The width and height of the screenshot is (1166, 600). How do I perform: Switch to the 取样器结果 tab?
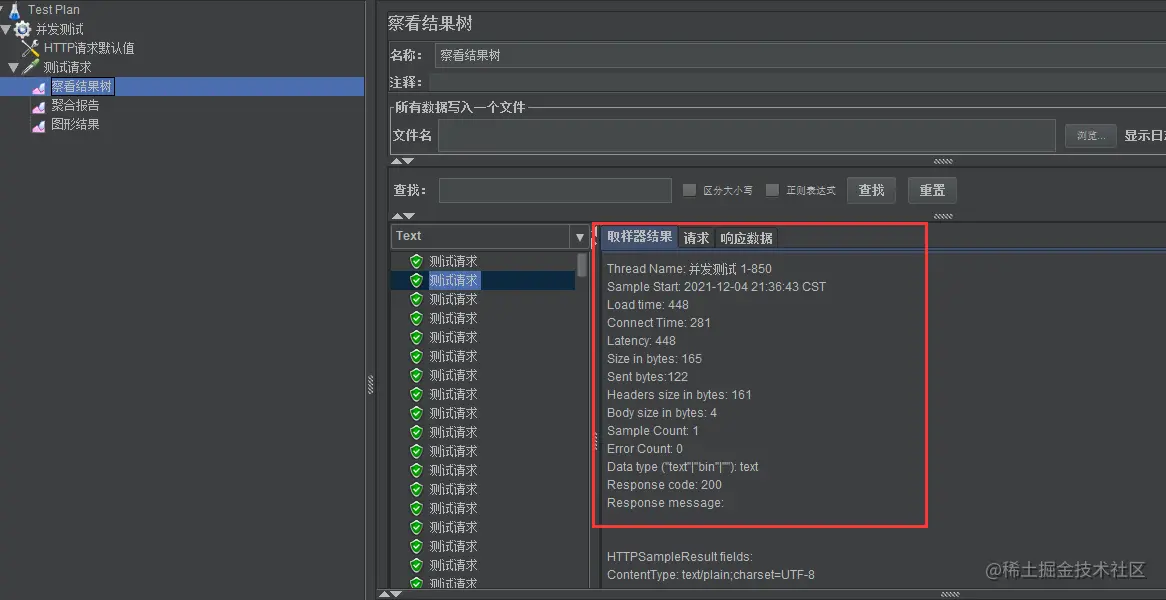tap(640, 237)
